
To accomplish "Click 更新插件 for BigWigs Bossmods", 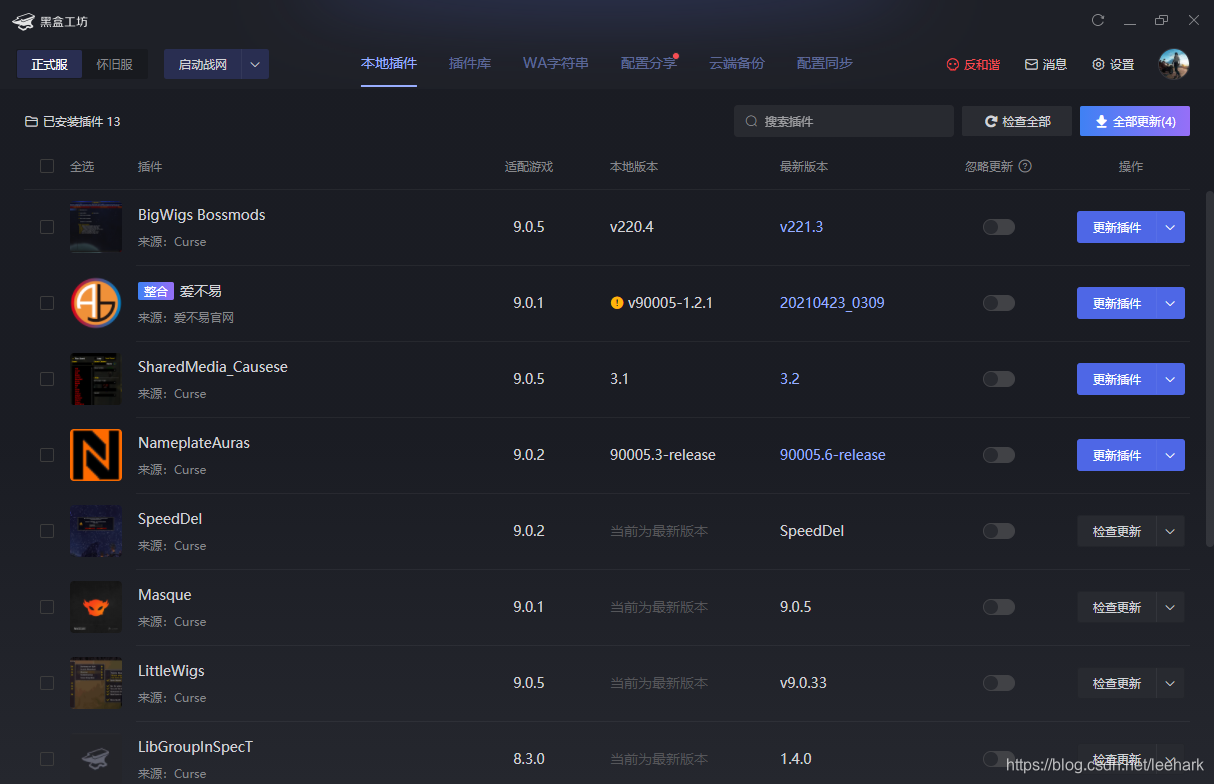I will pyautogui.click(x=1117, y=227).
